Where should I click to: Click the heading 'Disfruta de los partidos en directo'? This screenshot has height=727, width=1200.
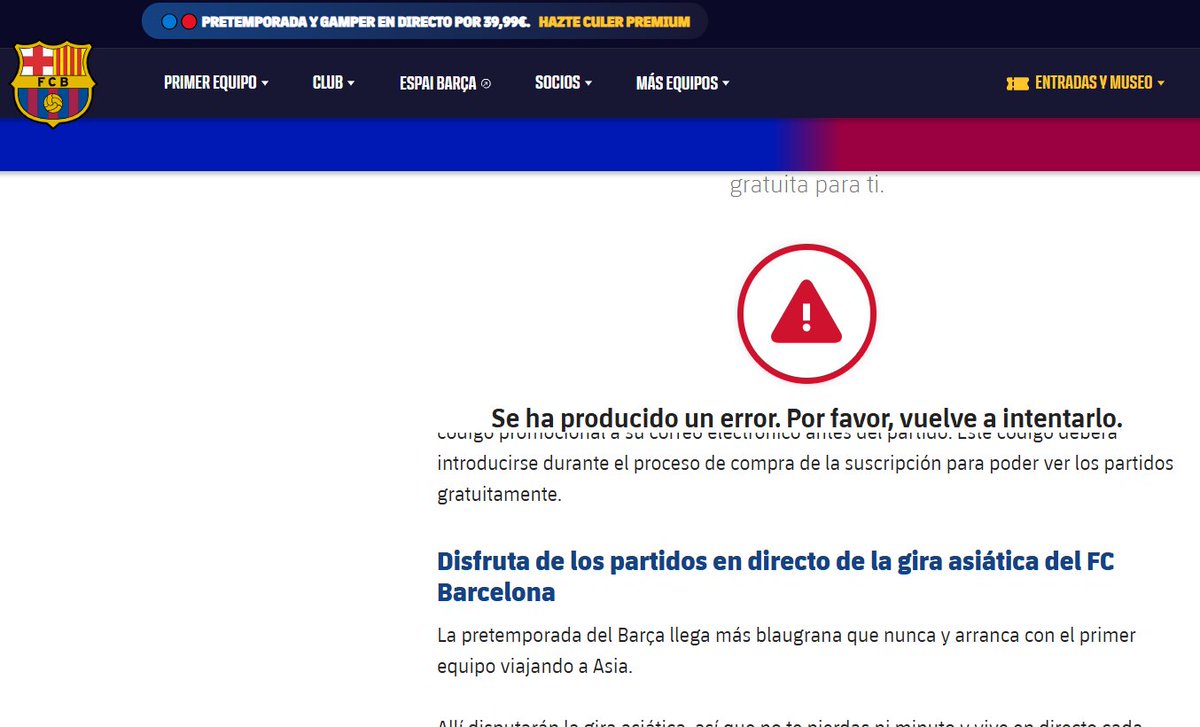(776, 576)
